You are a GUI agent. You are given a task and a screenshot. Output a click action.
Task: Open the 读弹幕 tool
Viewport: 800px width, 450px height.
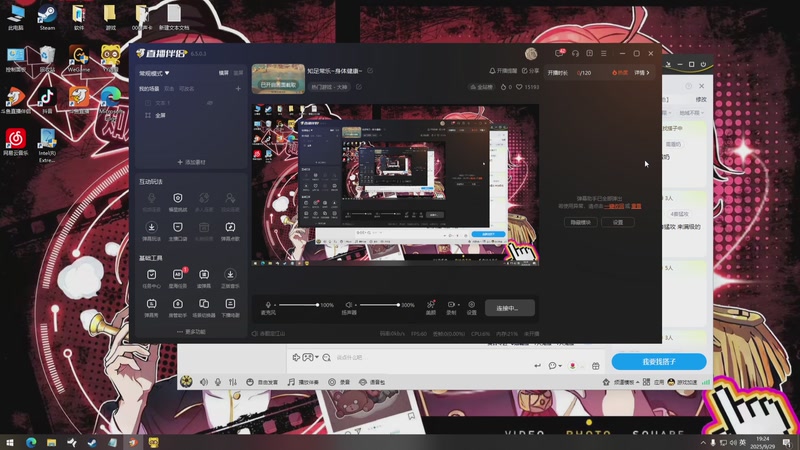pos(204,278)
